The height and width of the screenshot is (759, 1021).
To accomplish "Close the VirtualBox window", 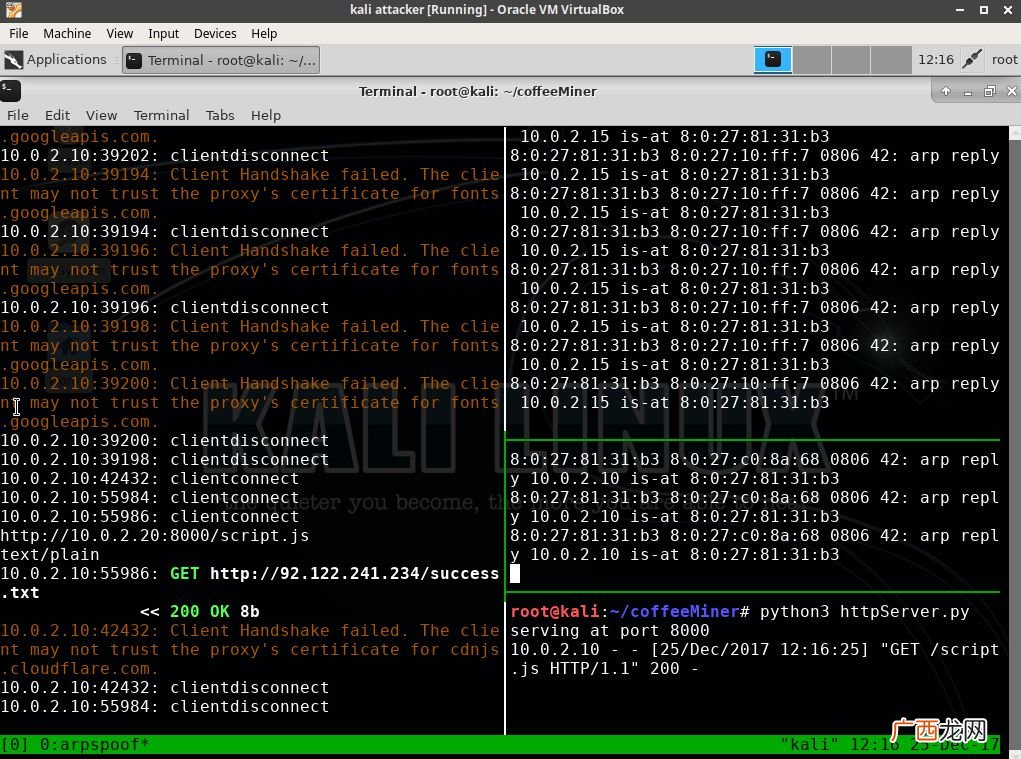I will pyautogui.click(x=1007, y=10).
